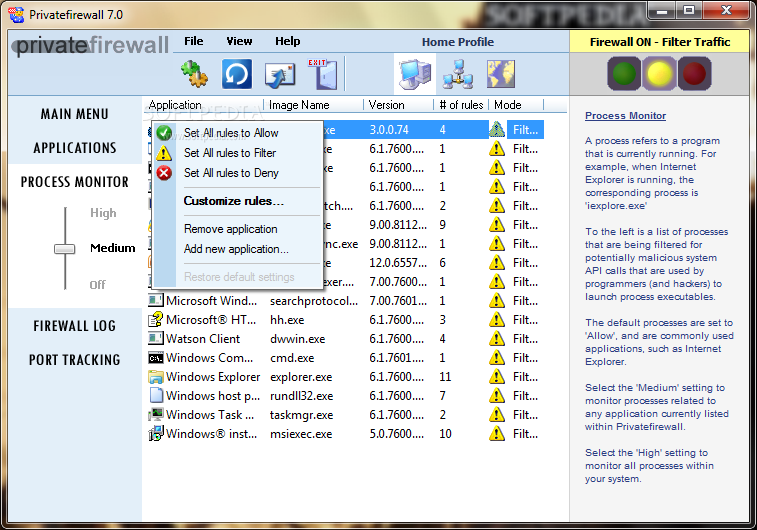Set process monitor level to High
Screen dimensions: 757x530
click(x=103, y=213)
